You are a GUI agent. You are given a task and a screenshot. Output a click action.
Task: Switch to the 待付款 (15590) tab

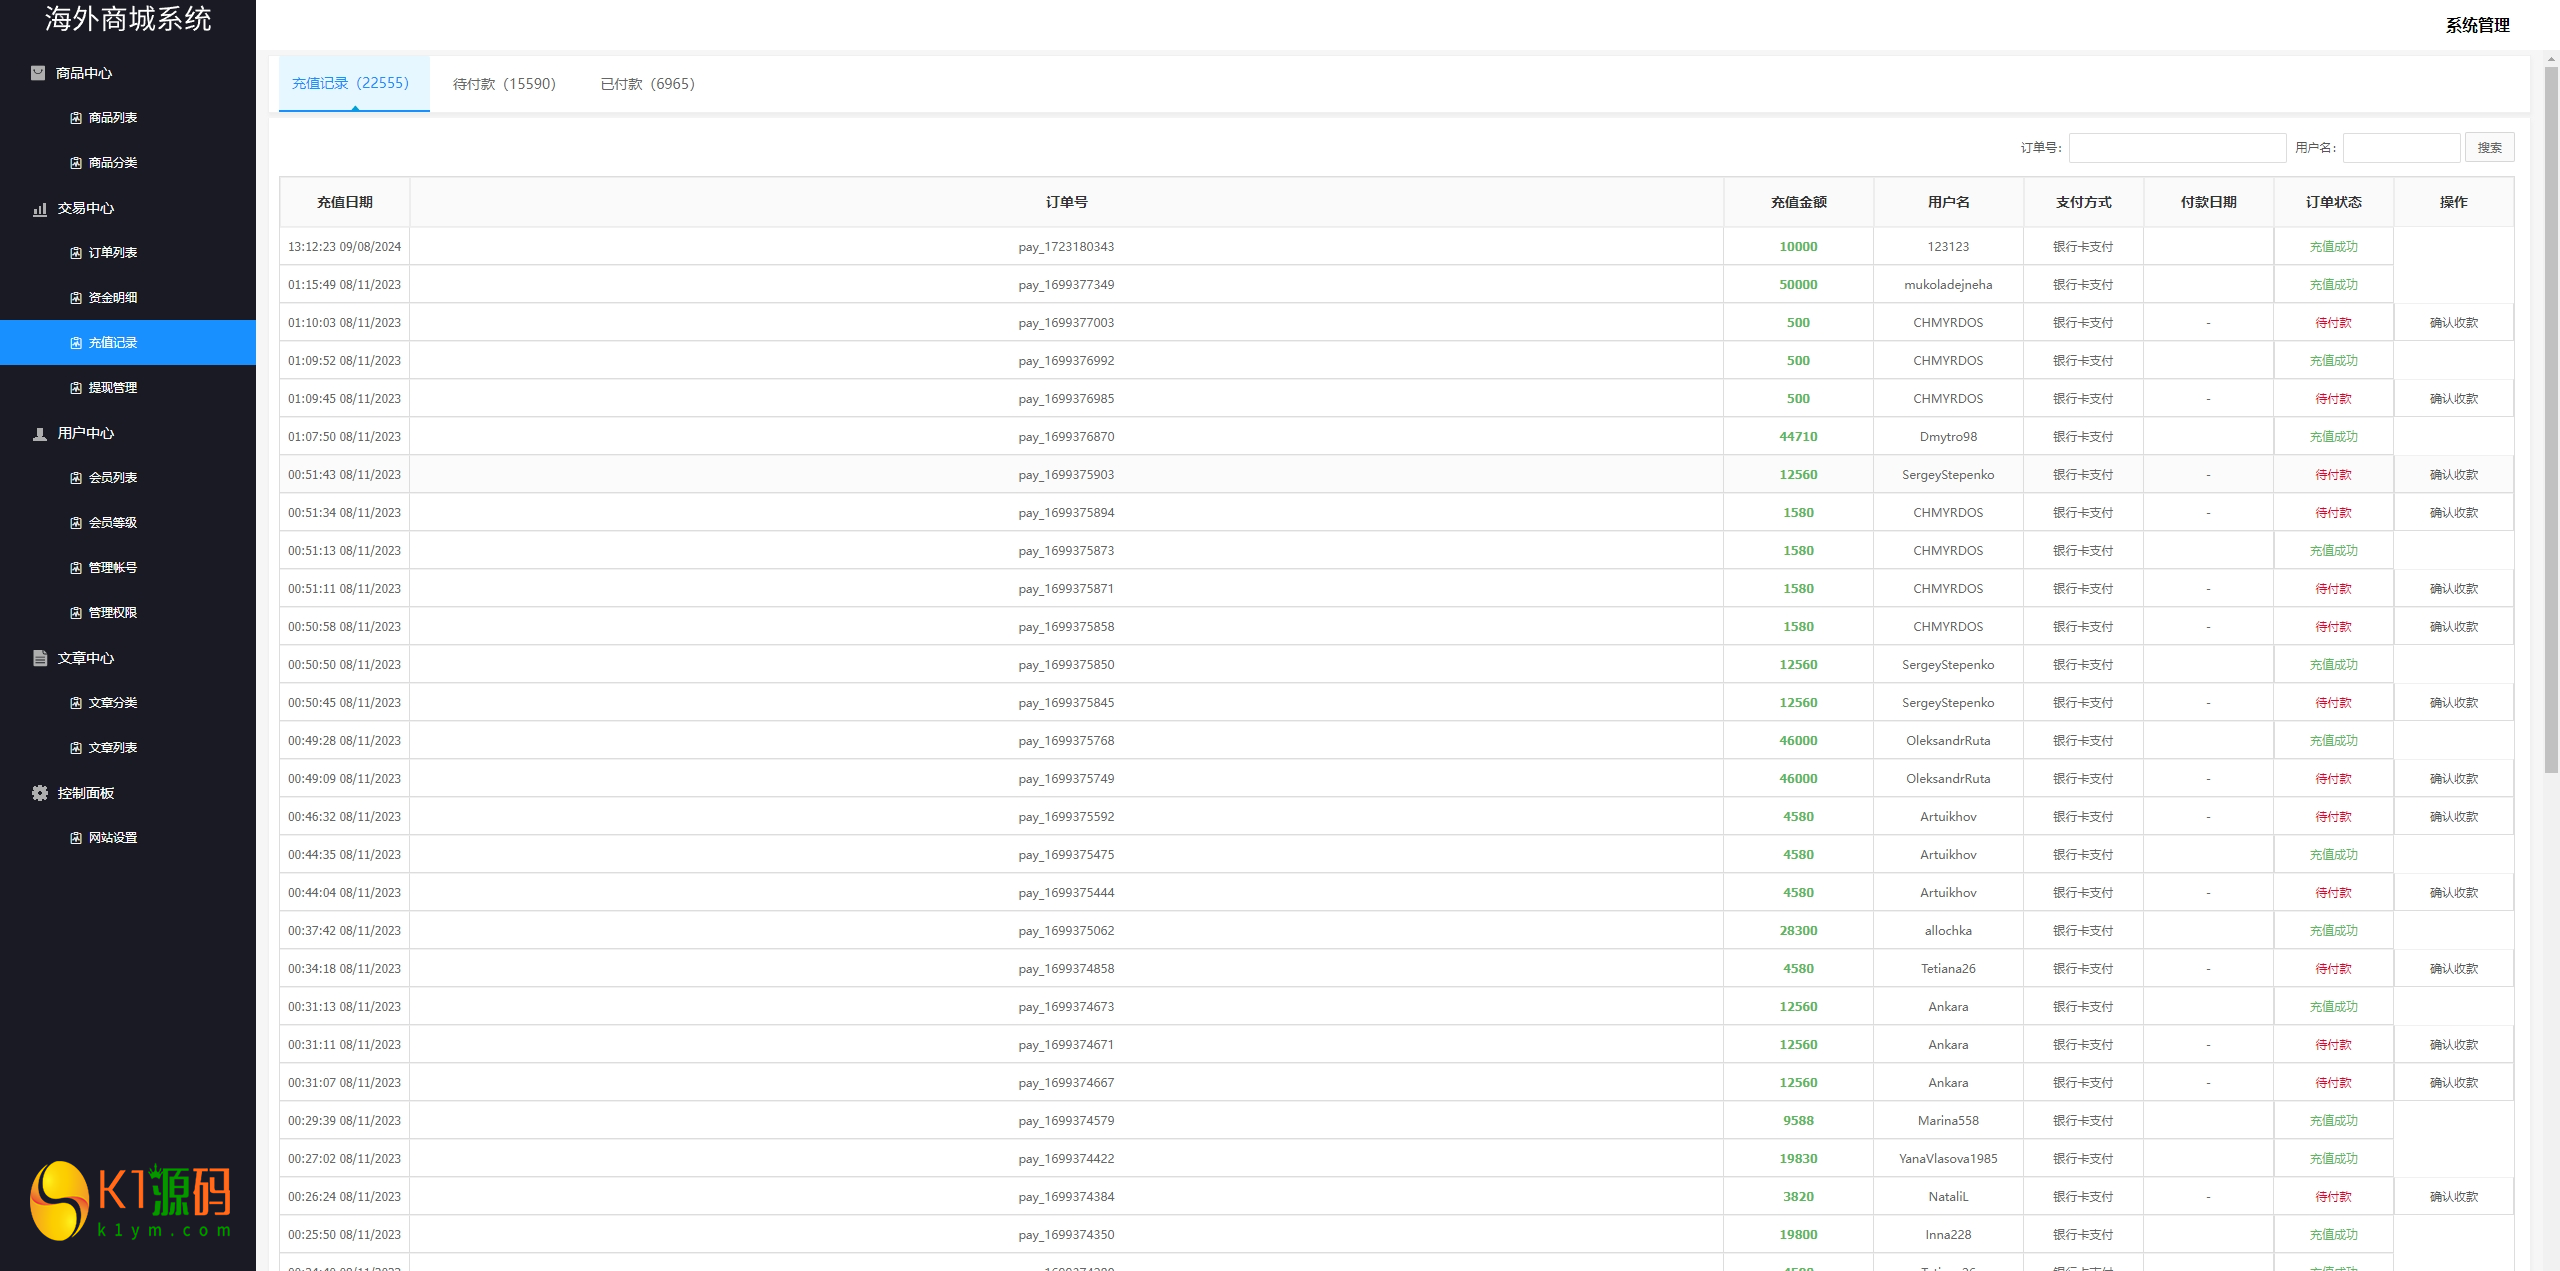[504, 84]
